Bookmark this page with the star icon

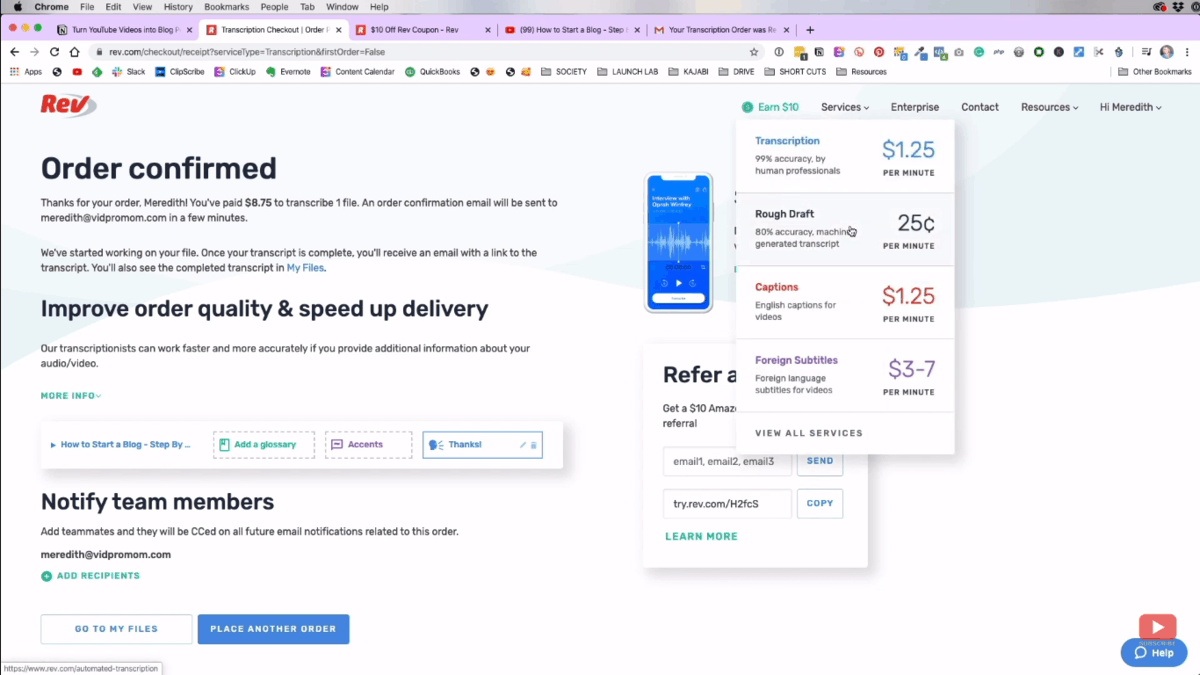coord(754,51)
